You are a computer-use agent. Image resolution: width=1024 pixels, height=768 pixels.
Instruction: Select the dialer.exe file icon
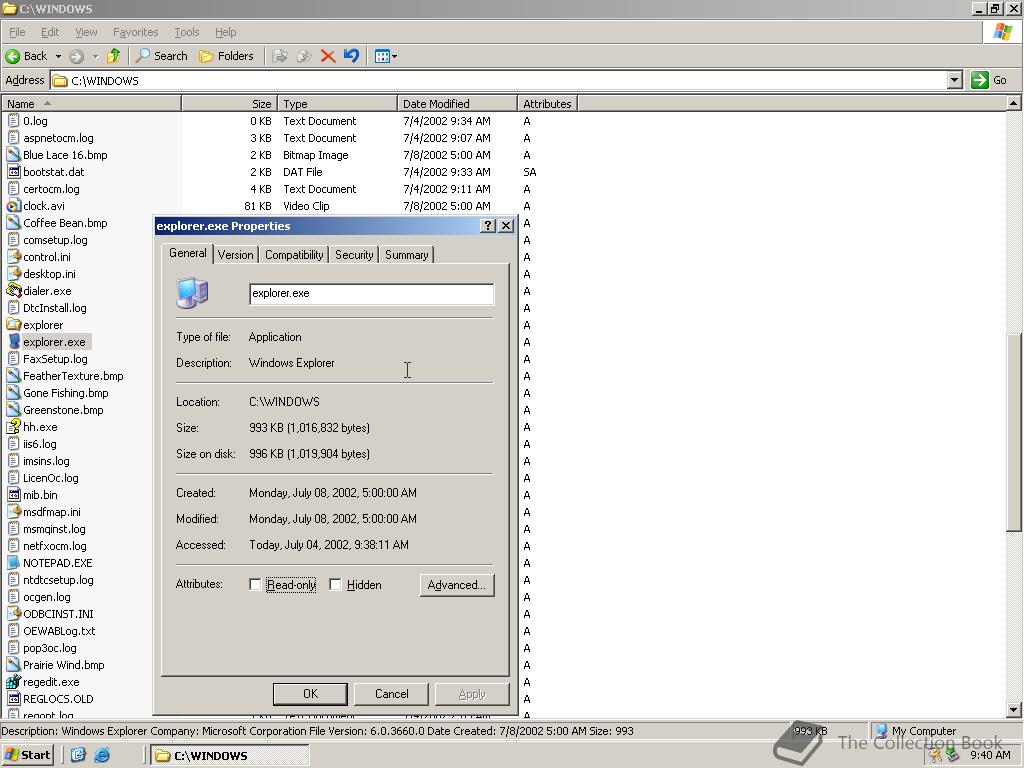(14, 291)
